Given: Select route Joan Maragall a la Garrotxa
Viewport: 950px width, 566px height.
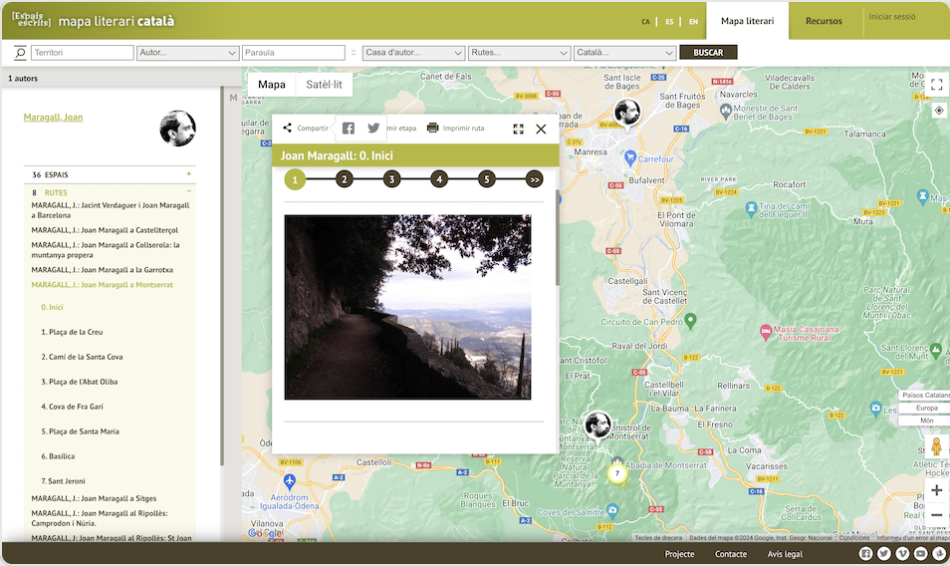Looking at the screenshot, I should [102, 270].
